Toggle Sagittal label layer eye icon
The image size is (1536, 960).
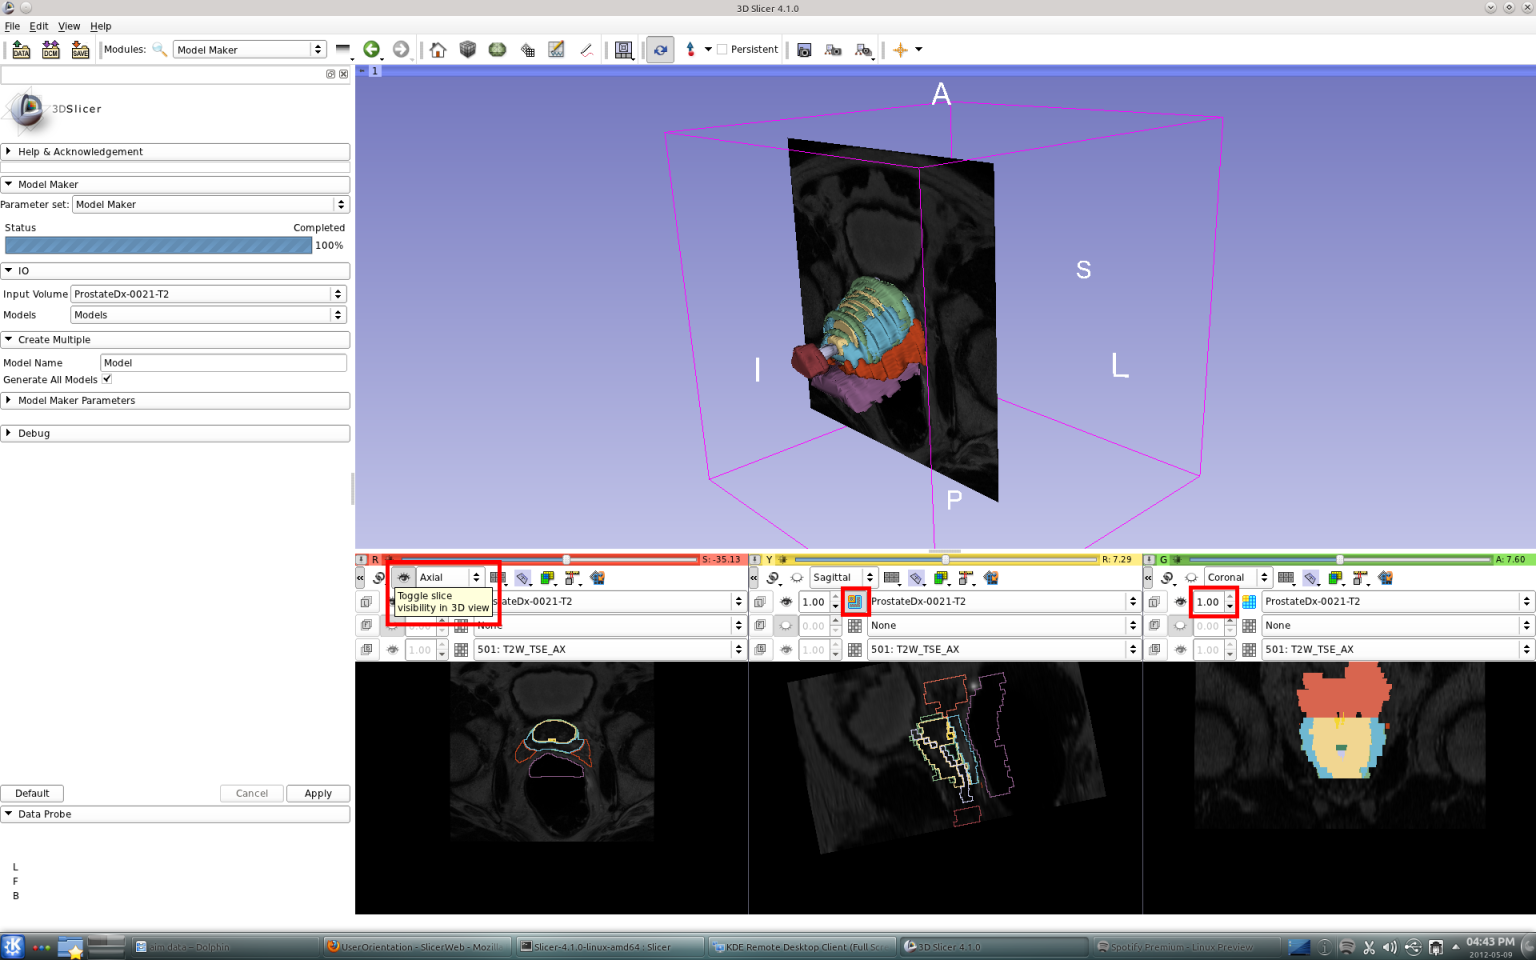click(786, 601)
